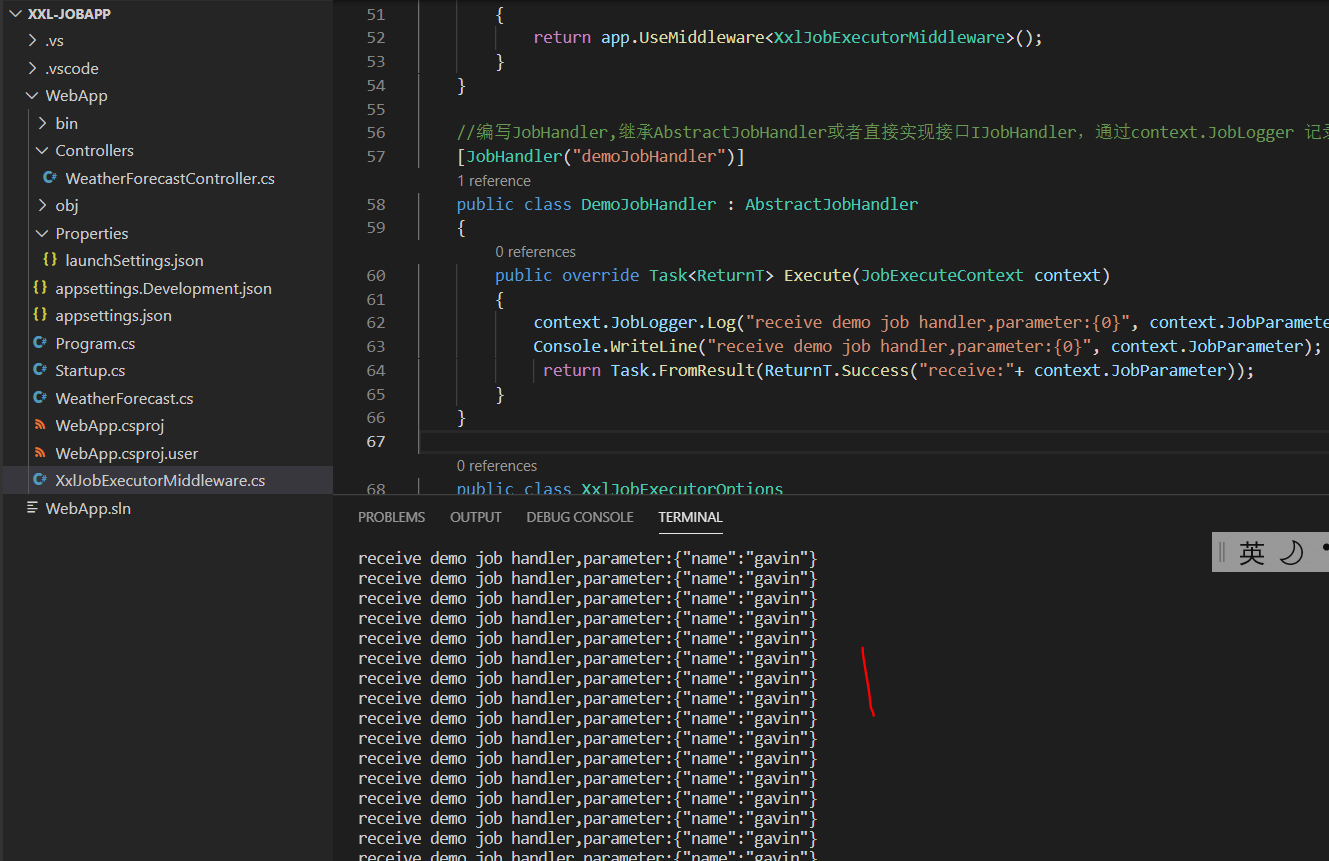Expand the bin folder

tap(42, 124)
